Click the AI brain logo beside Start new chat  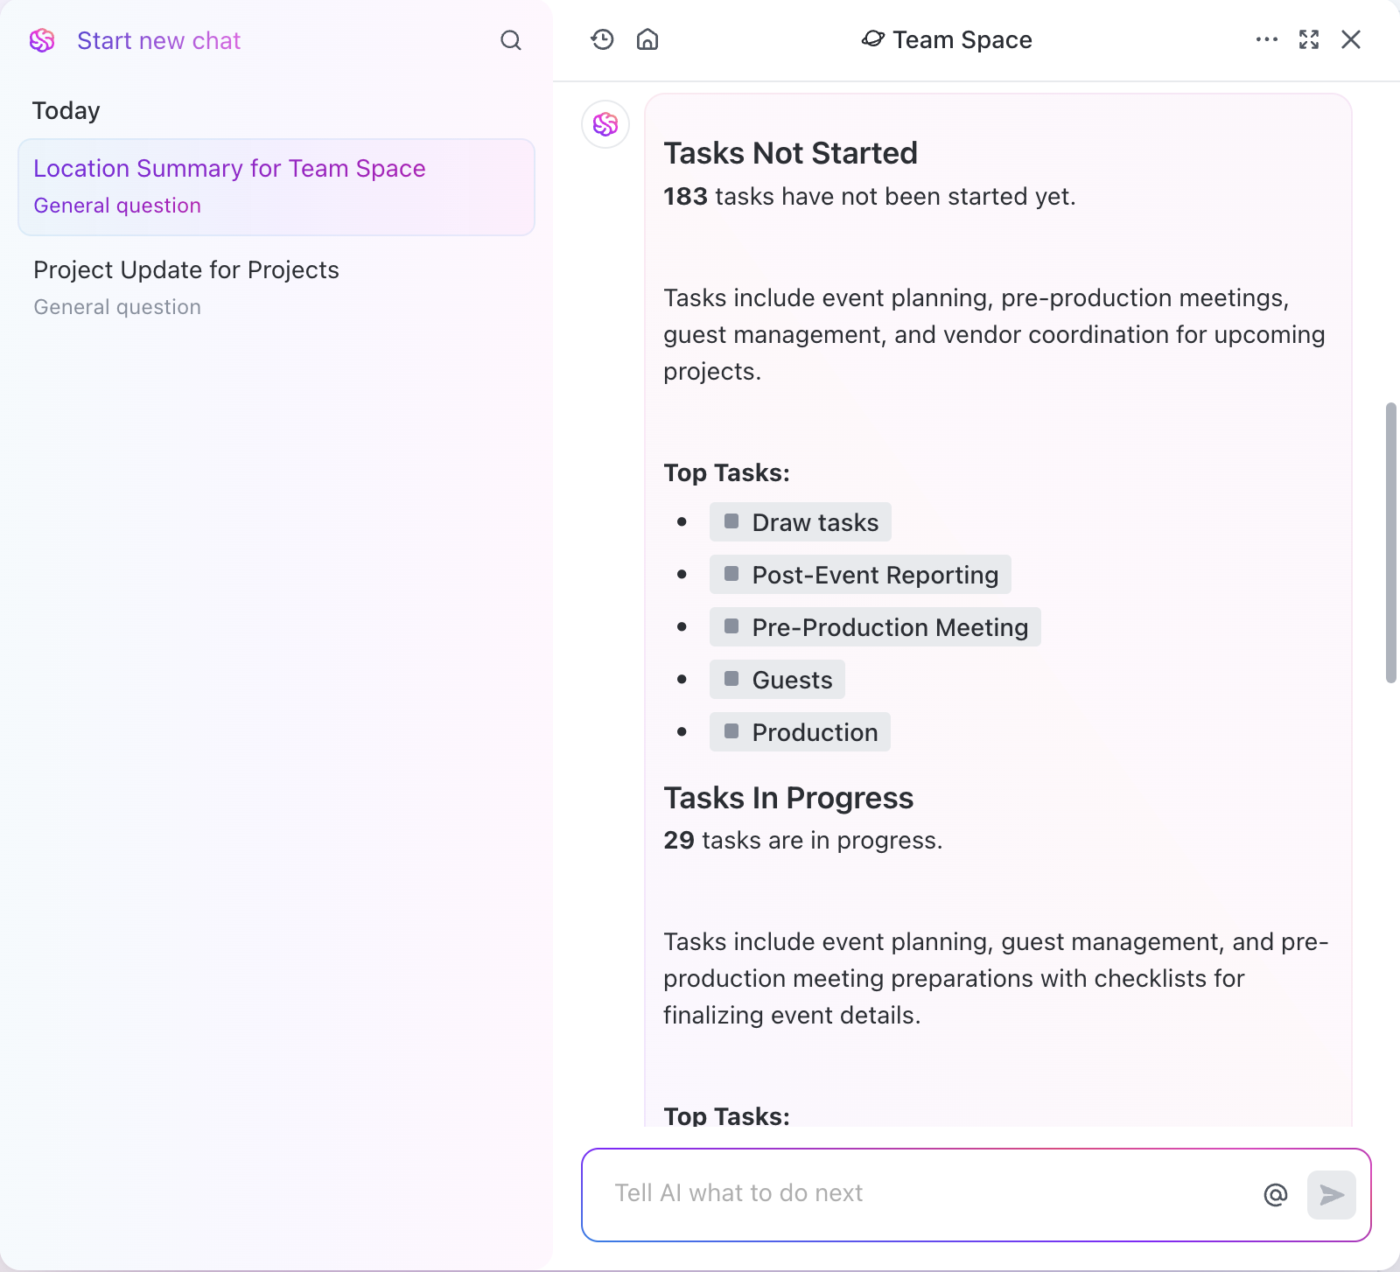[x=42, y=41]
